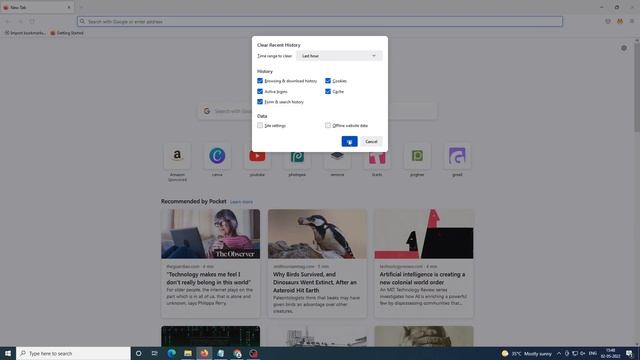Click the taskbar Type here to search box

click(x=73, y=353)
